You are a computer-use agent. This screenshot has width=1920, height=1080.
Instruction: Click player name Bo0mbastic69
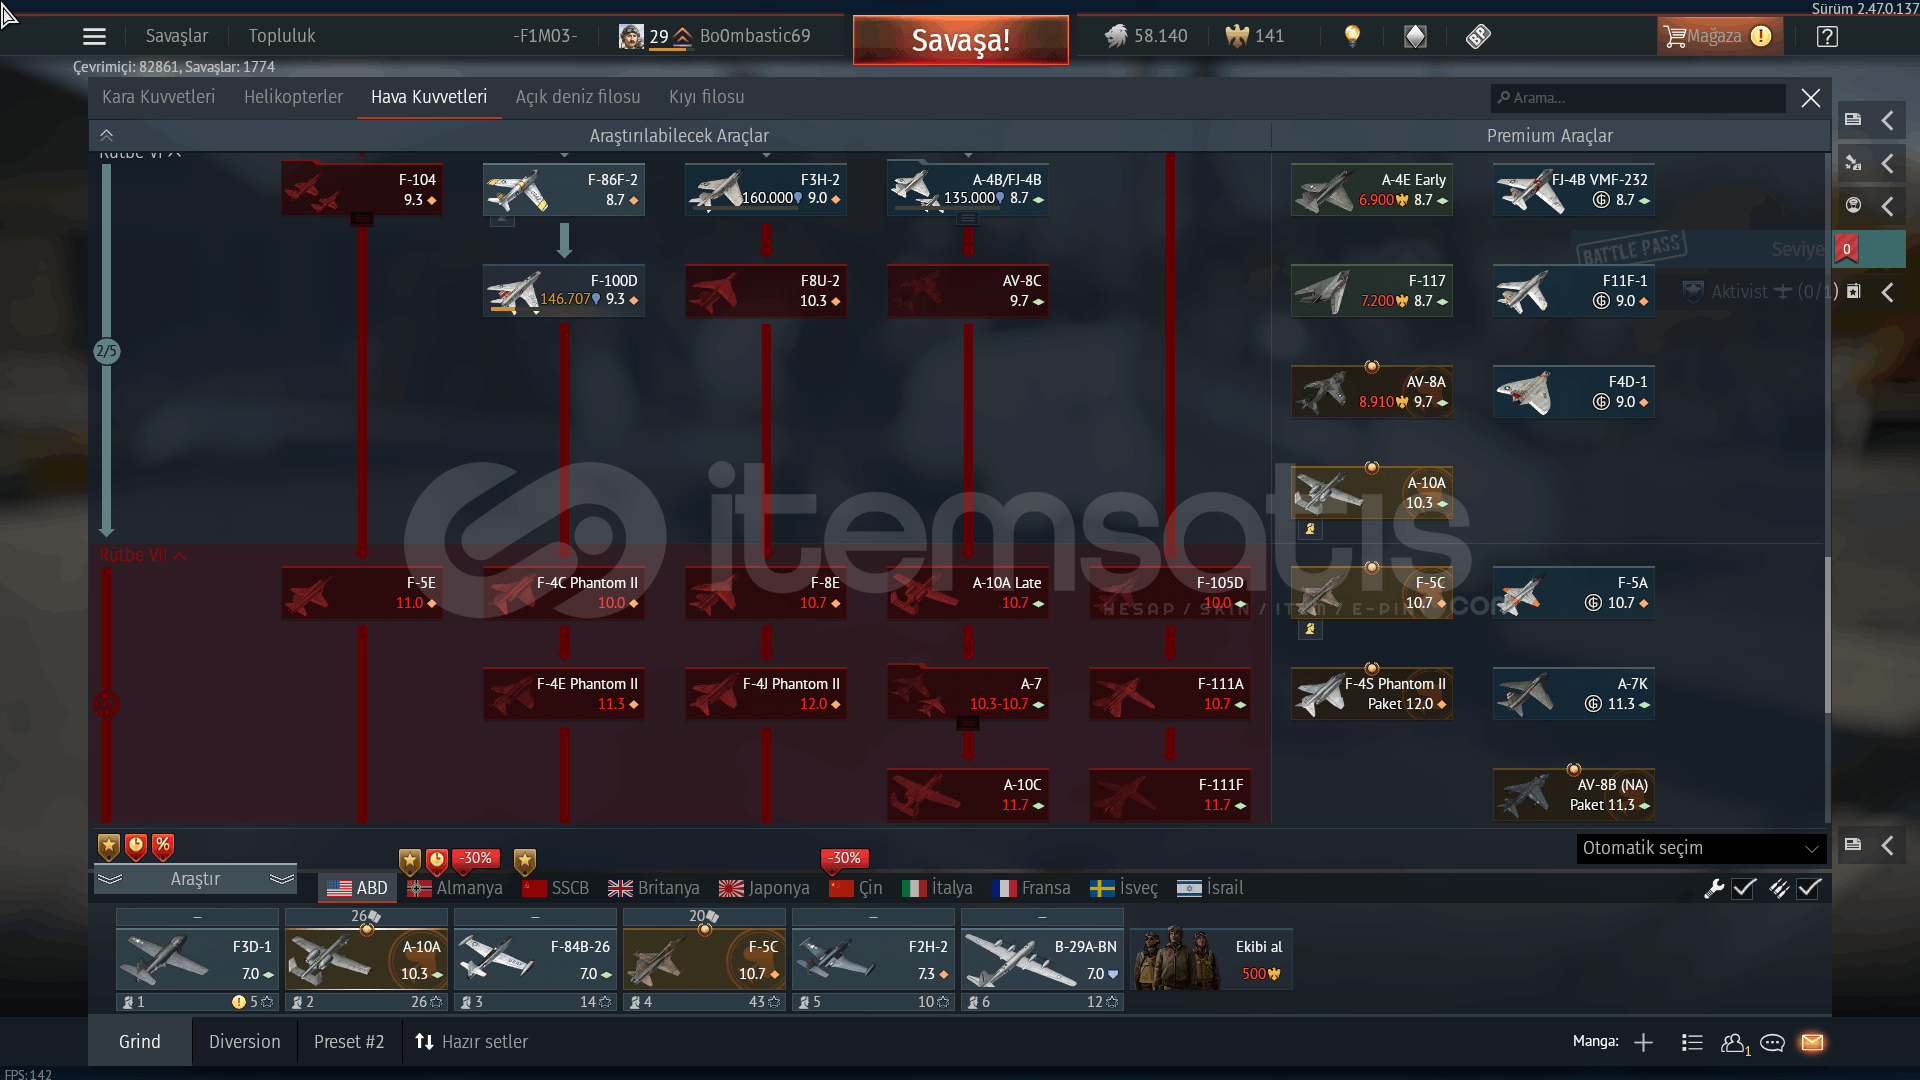click(755, 36)
